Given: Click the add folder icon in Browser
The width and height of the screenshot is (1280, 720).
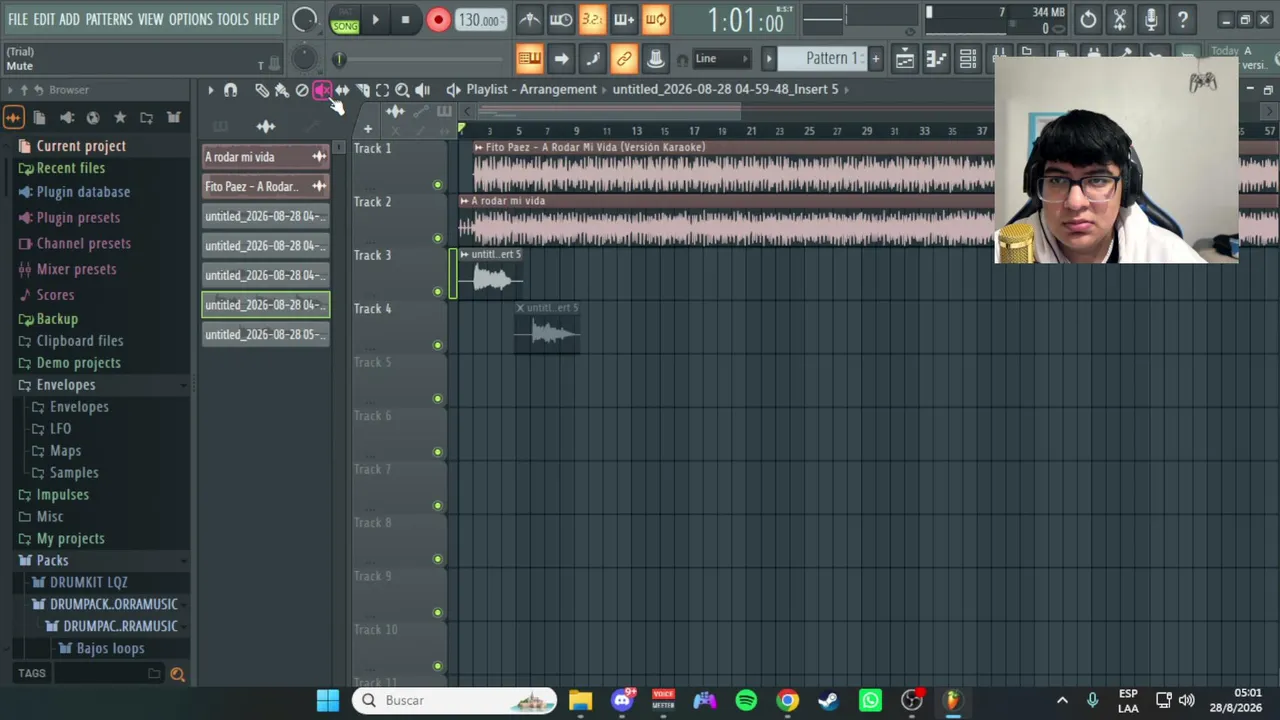Looking at the screenshot, I should [x=146, y=118].
